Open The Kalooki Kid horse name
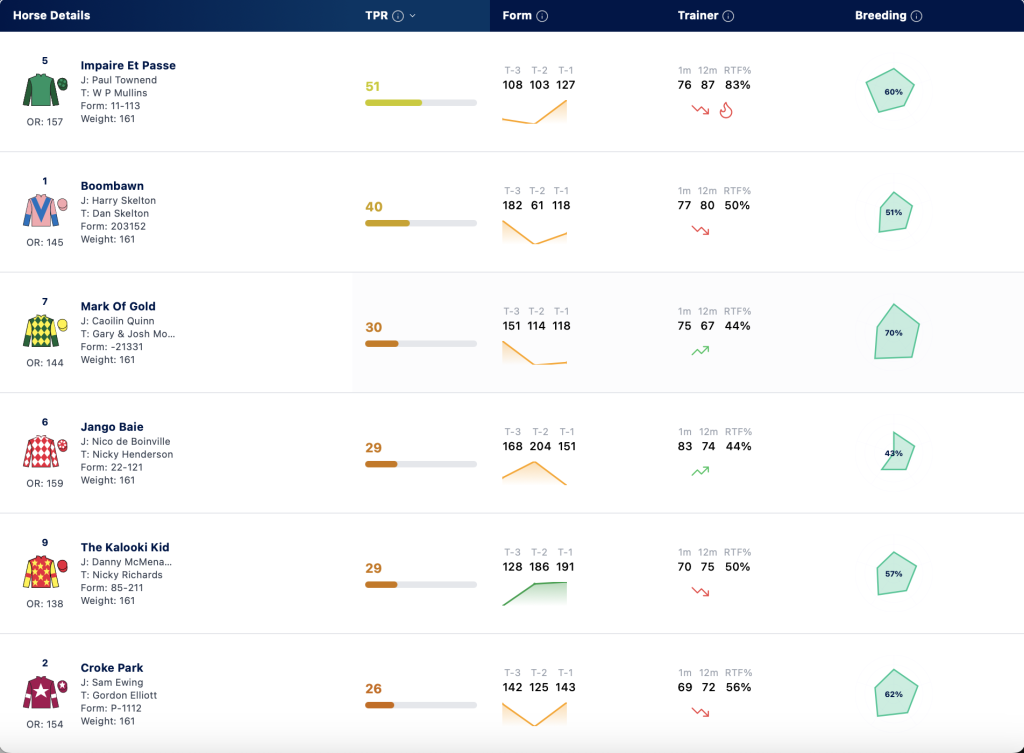 [125, 547]
